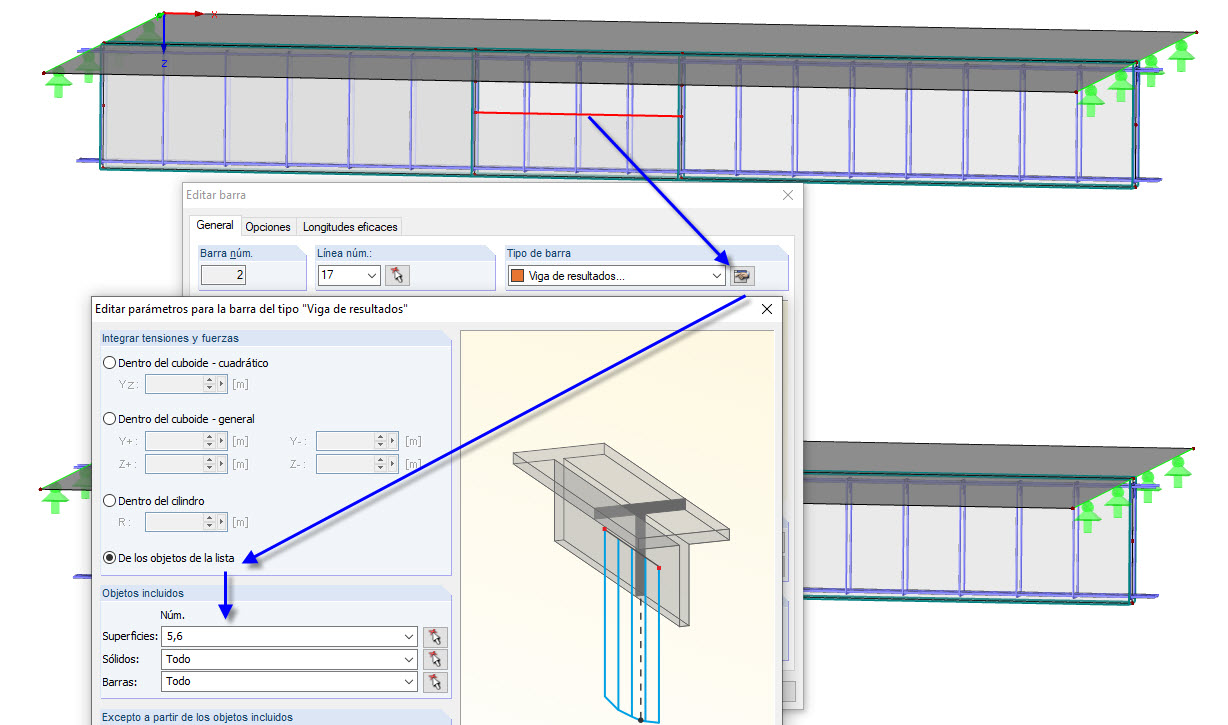Pick Sólidos graphically in the model
Screen dimensions: 1228x725
[435, 659]
